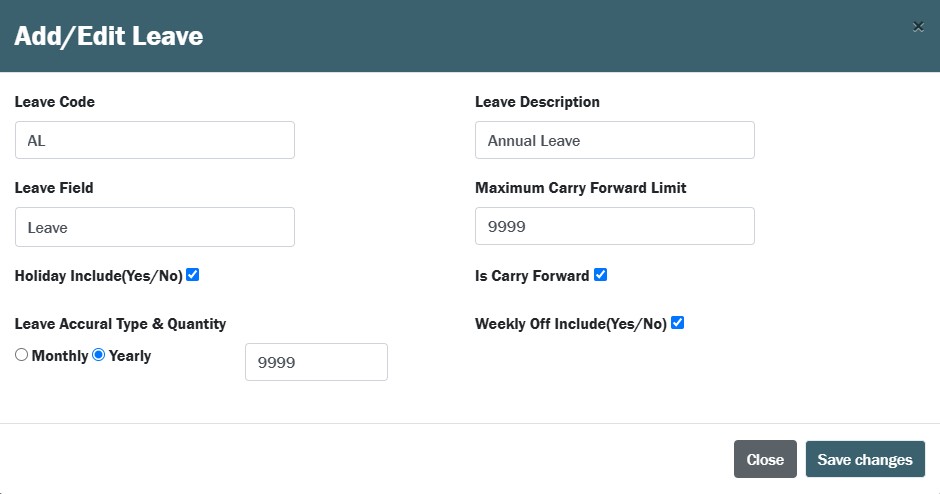This screenshot has height=494, width=940.
Task: Click the Add/Edit Leave dialog title
Action: (x=108, y=37)
